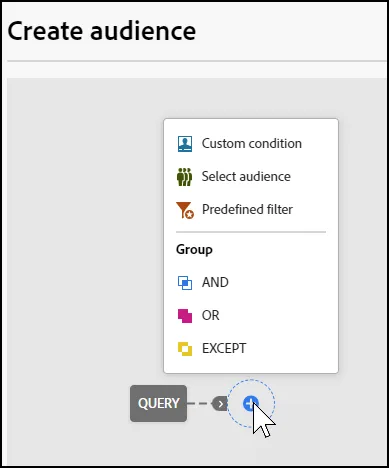
Task: Click the Custom condition profile icon
Action: pyautogui.click(x=184, y=144)
